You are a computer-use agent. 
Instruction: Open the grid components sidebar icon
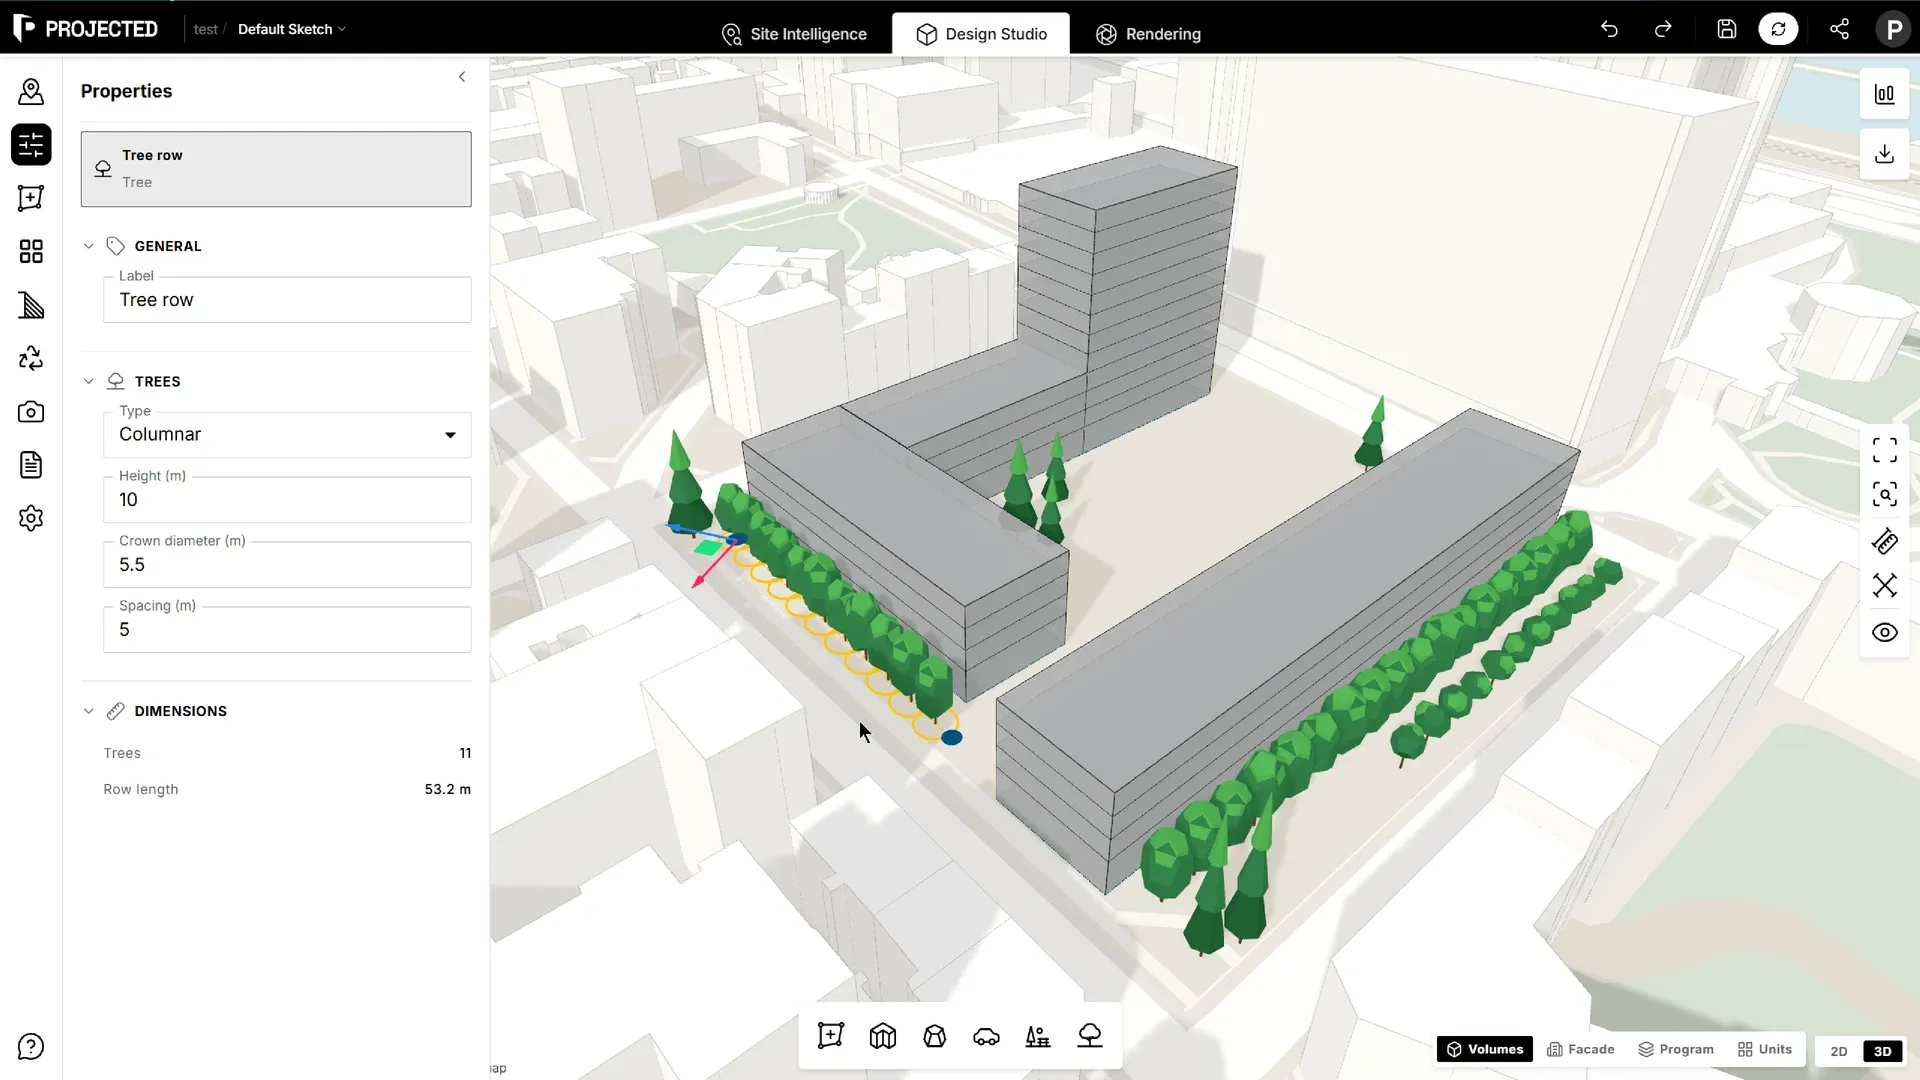[31, 251]
